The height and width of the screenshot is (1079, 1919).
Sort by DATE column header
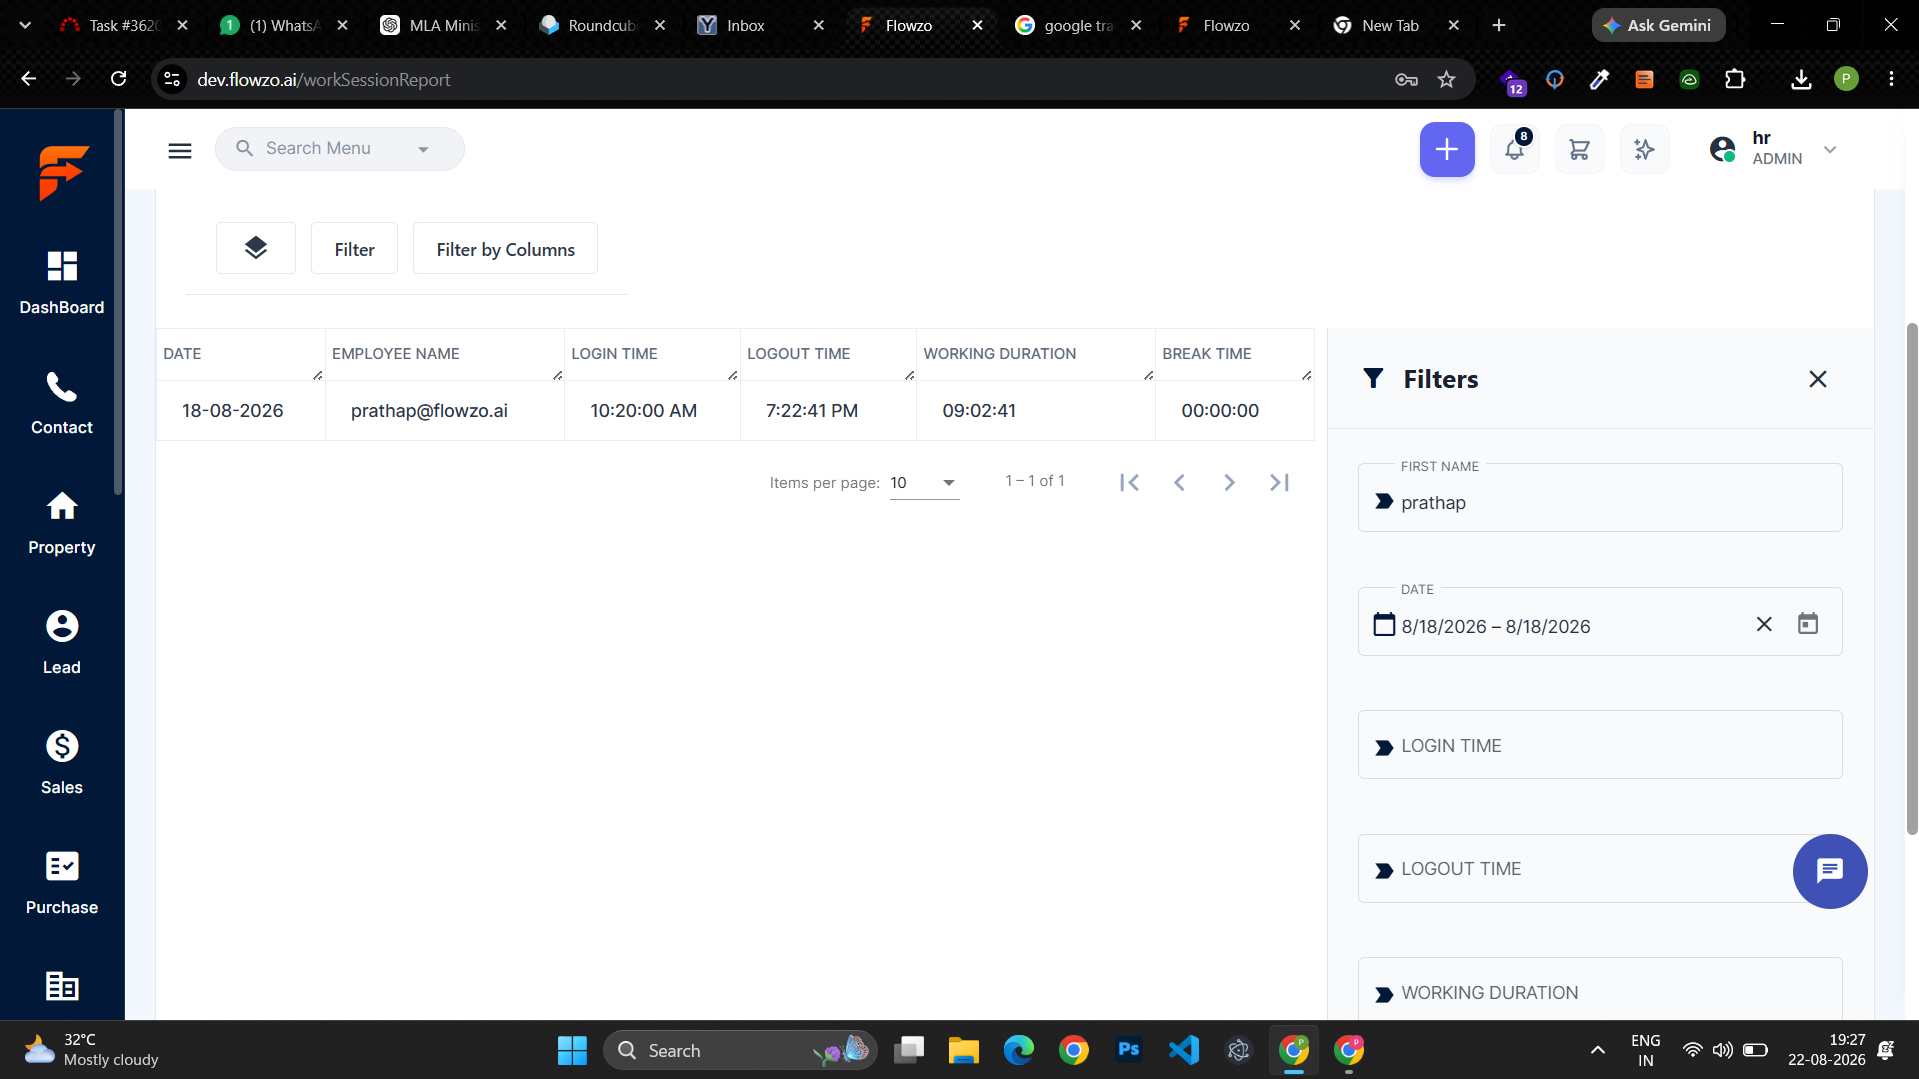[182, 354]
